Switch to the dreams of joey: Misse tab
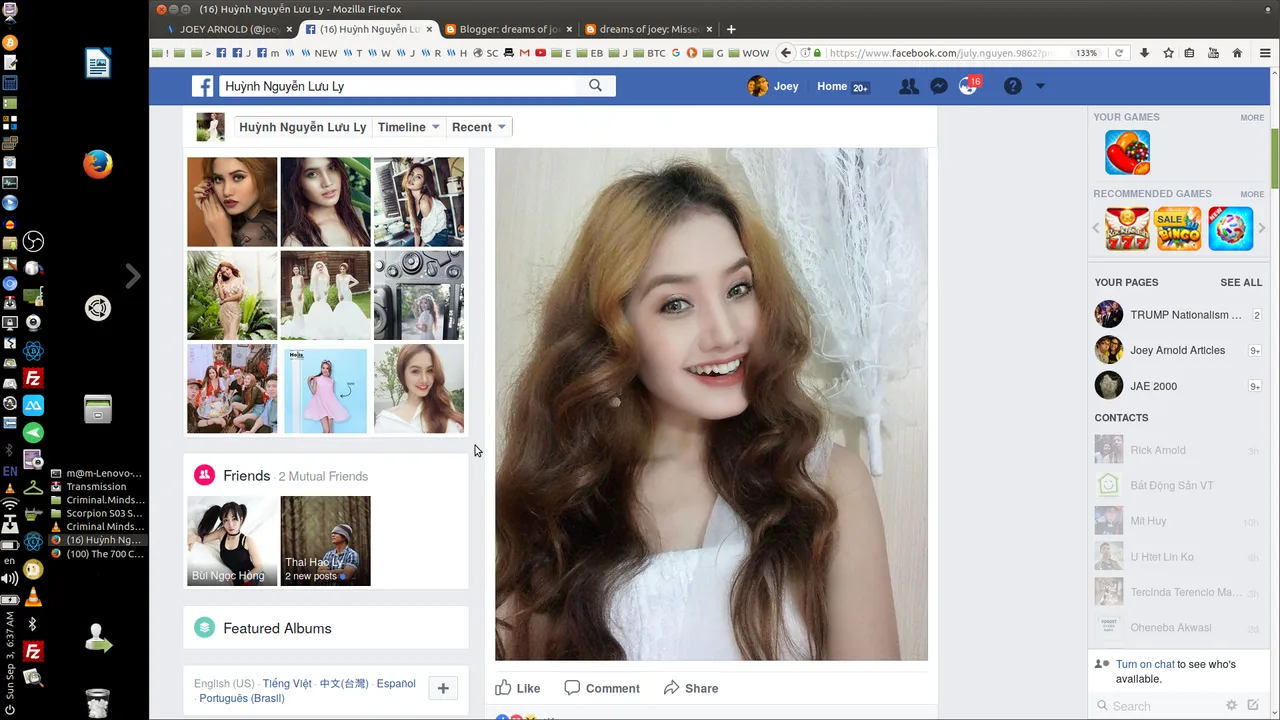Image resolution: width=1280 pixels, height=720 pixels. [x=649, y=29]
